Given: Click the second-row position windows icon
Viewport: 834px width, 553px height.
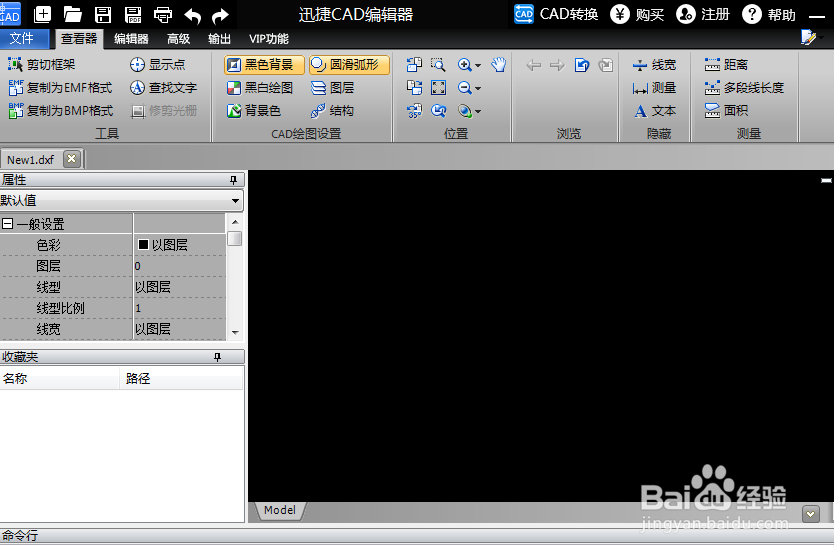Looking at the screenshot, I should (x=414, y=87).
